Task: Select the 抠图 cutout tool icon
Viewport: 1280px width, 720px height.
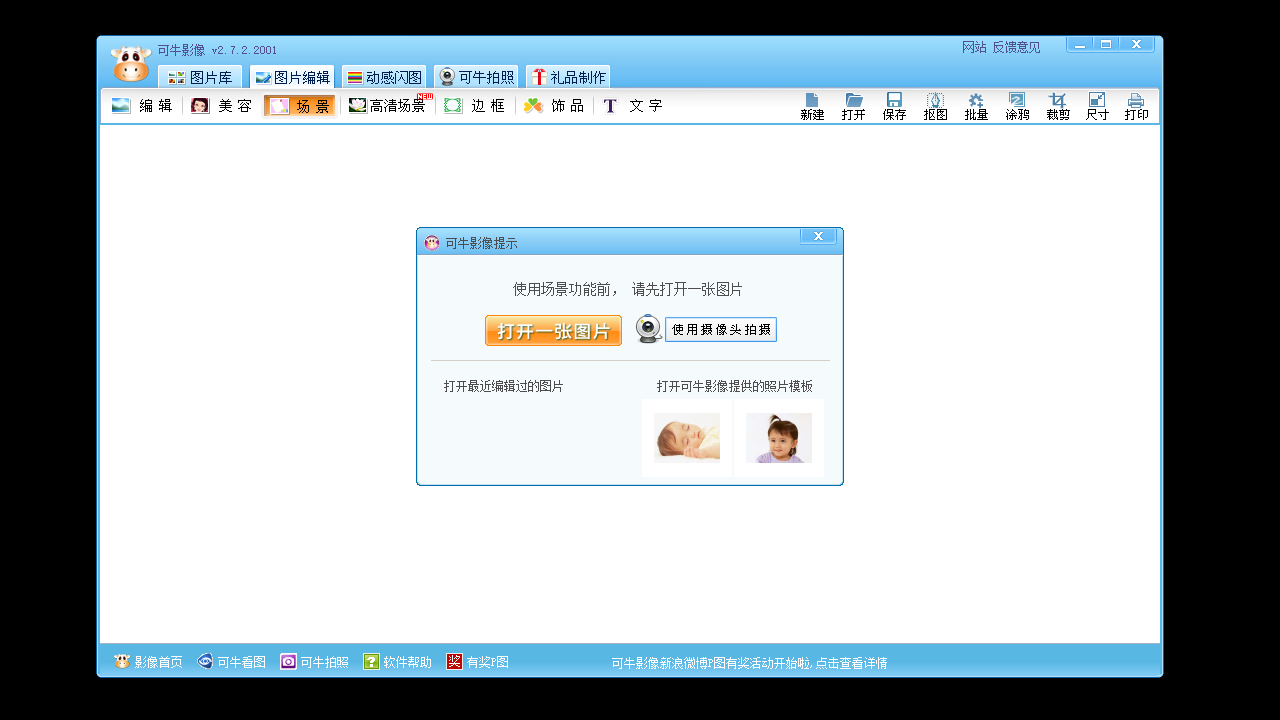Action: [934, 105]
